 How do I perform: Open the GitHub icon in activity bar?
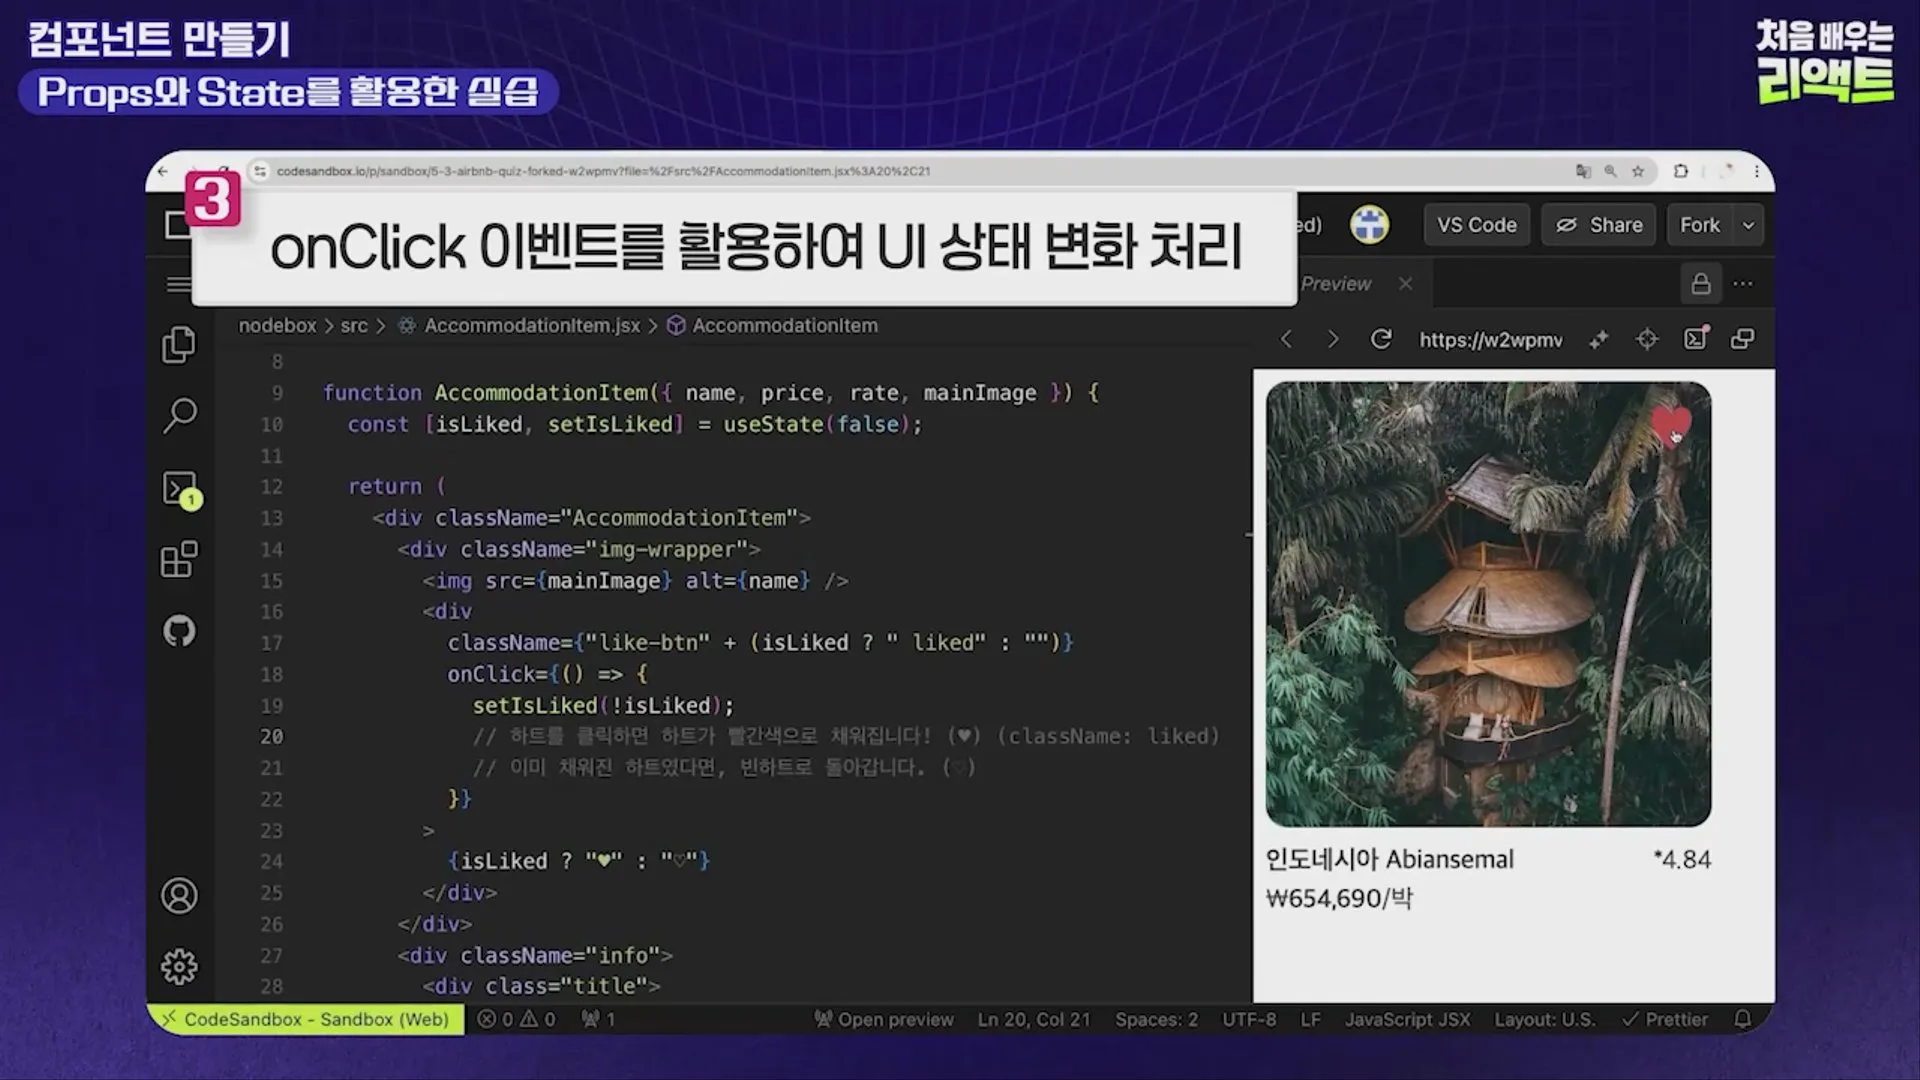pyautogui.click(x=180, y=631)
